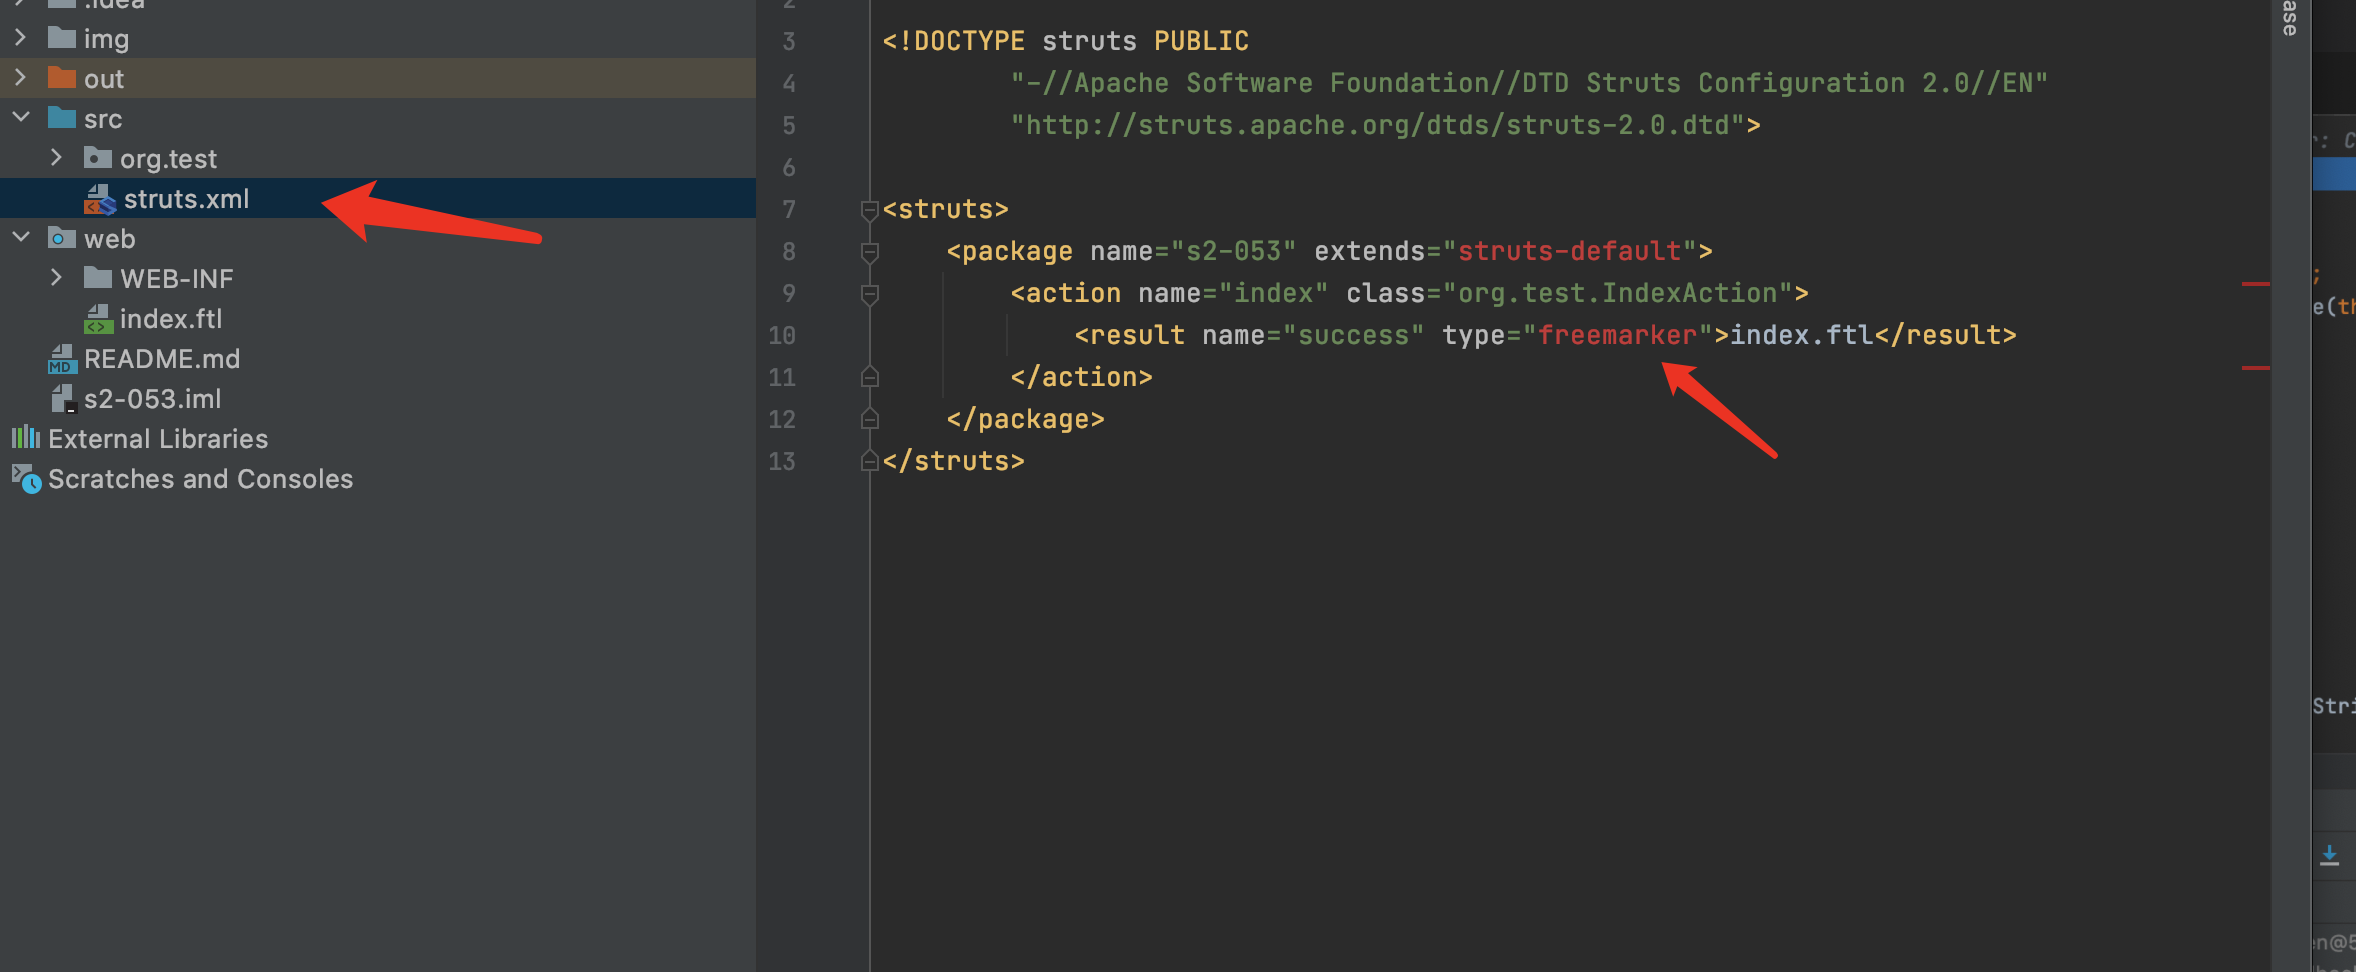Click the WEB-INF folder icon
The width and height of the screenshot is (2356, 972).
(98, 278)
